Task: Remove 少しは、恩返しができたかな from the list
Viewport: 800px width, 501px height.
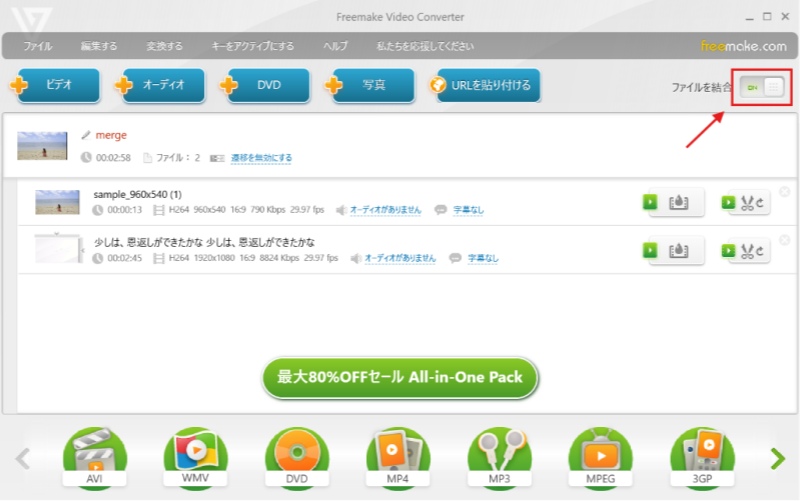Action: 785,239
